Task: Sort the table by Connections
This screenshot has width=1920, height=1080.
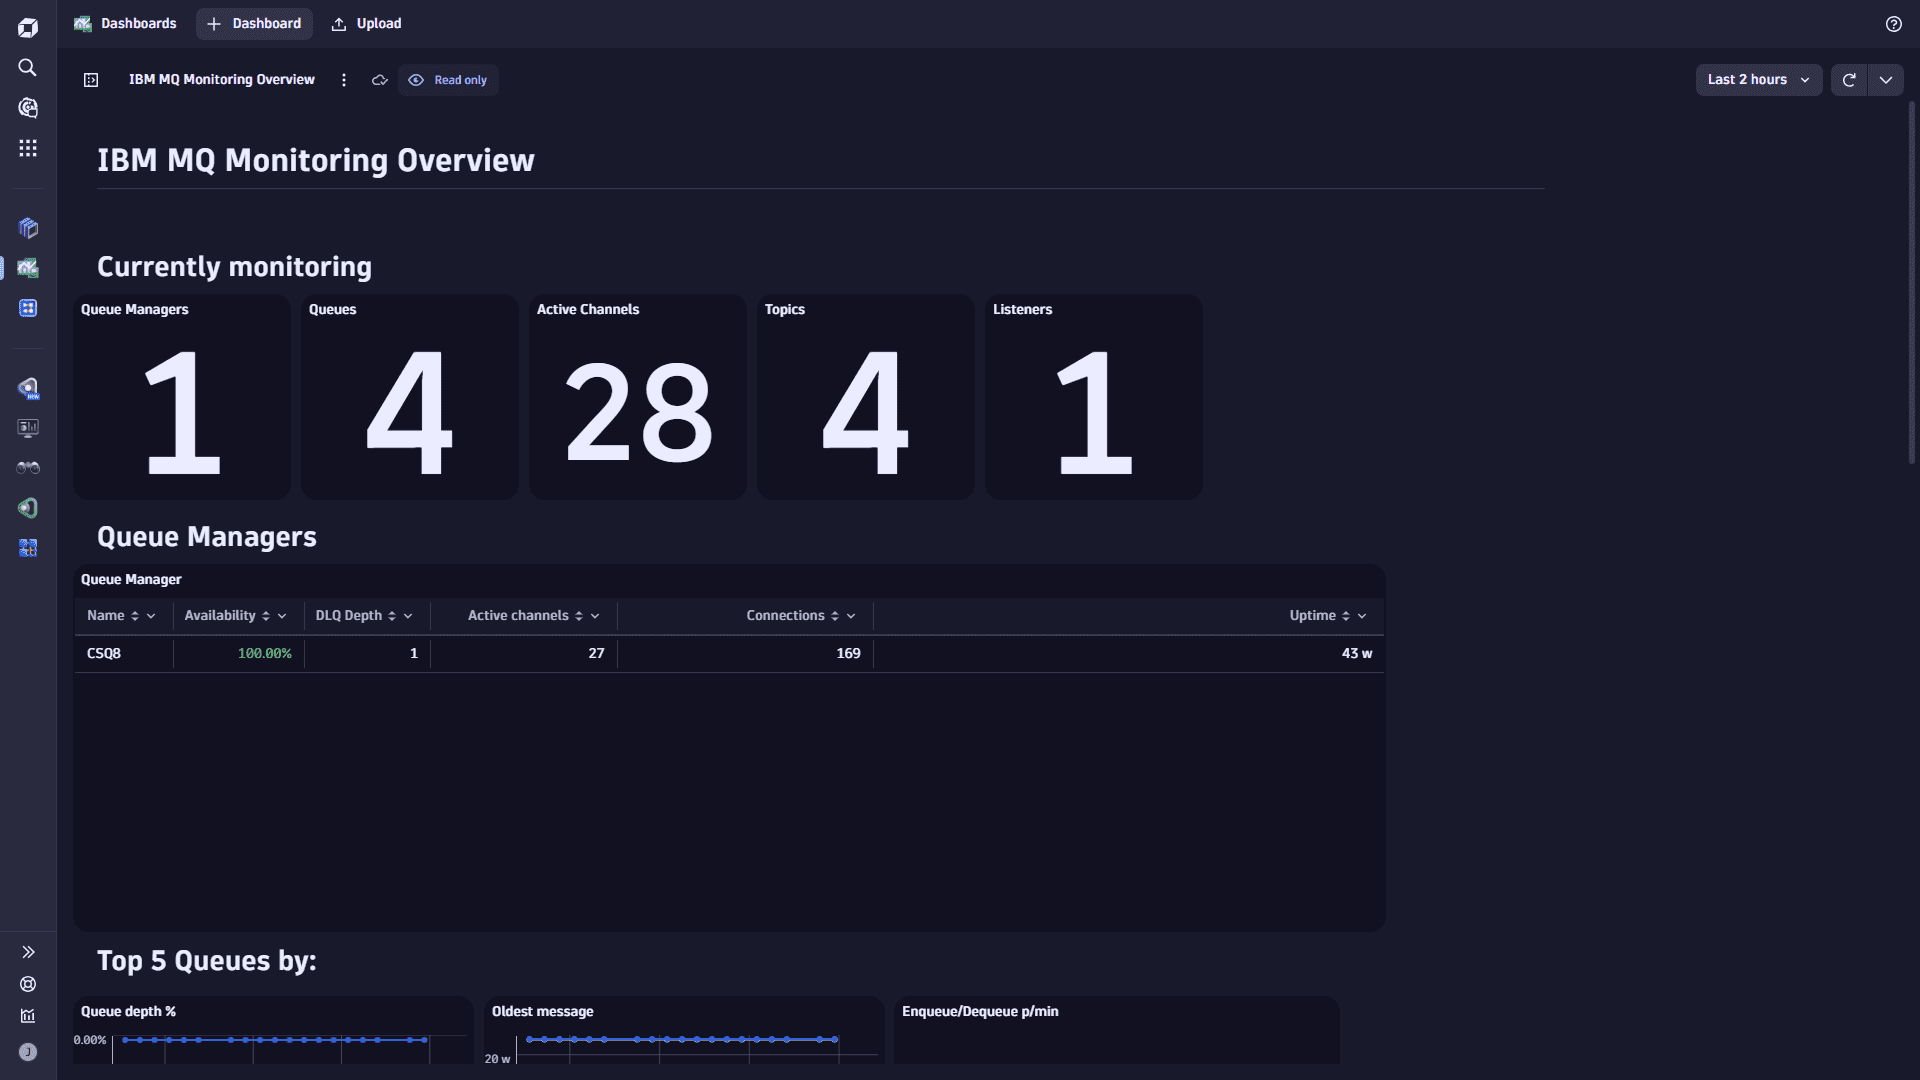Action: point(835,616)
